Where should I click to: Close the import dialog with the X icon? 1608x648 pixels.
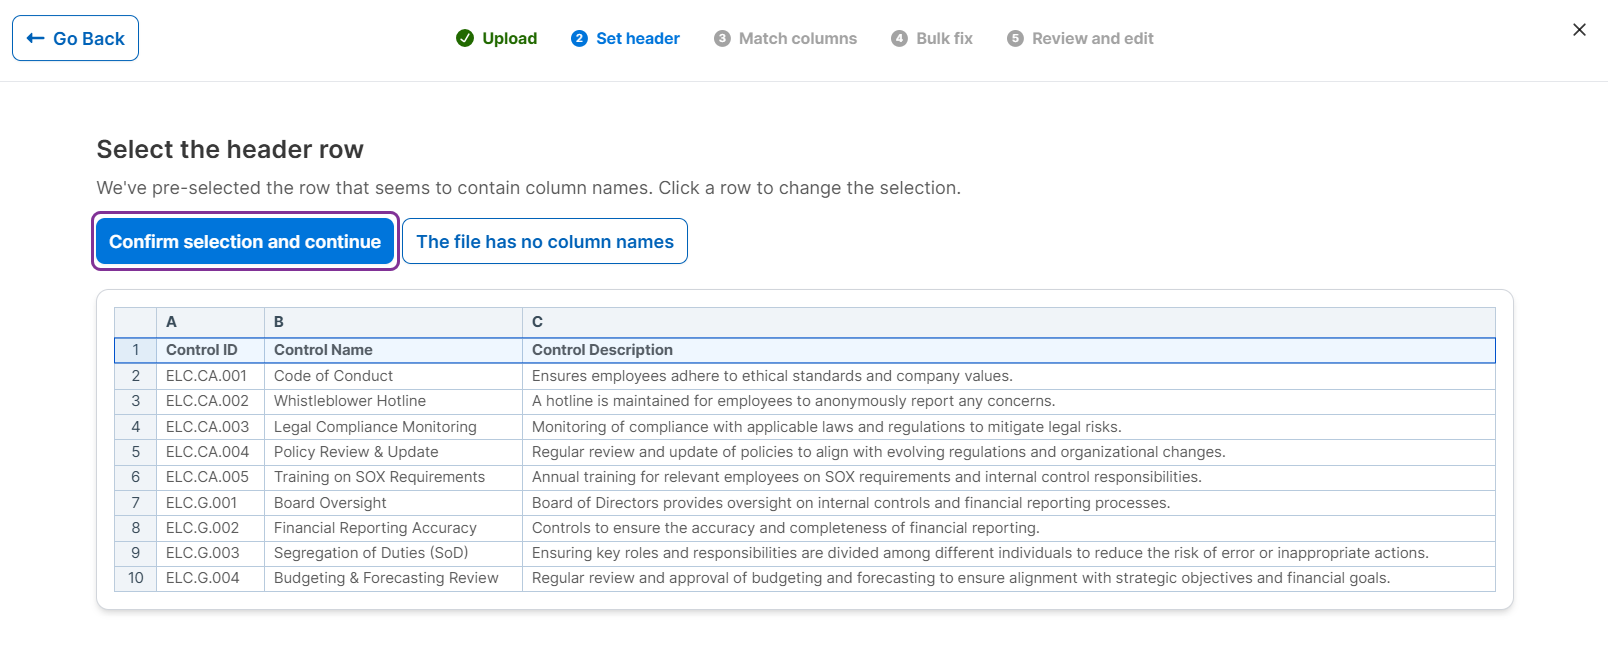[1579, 30]
